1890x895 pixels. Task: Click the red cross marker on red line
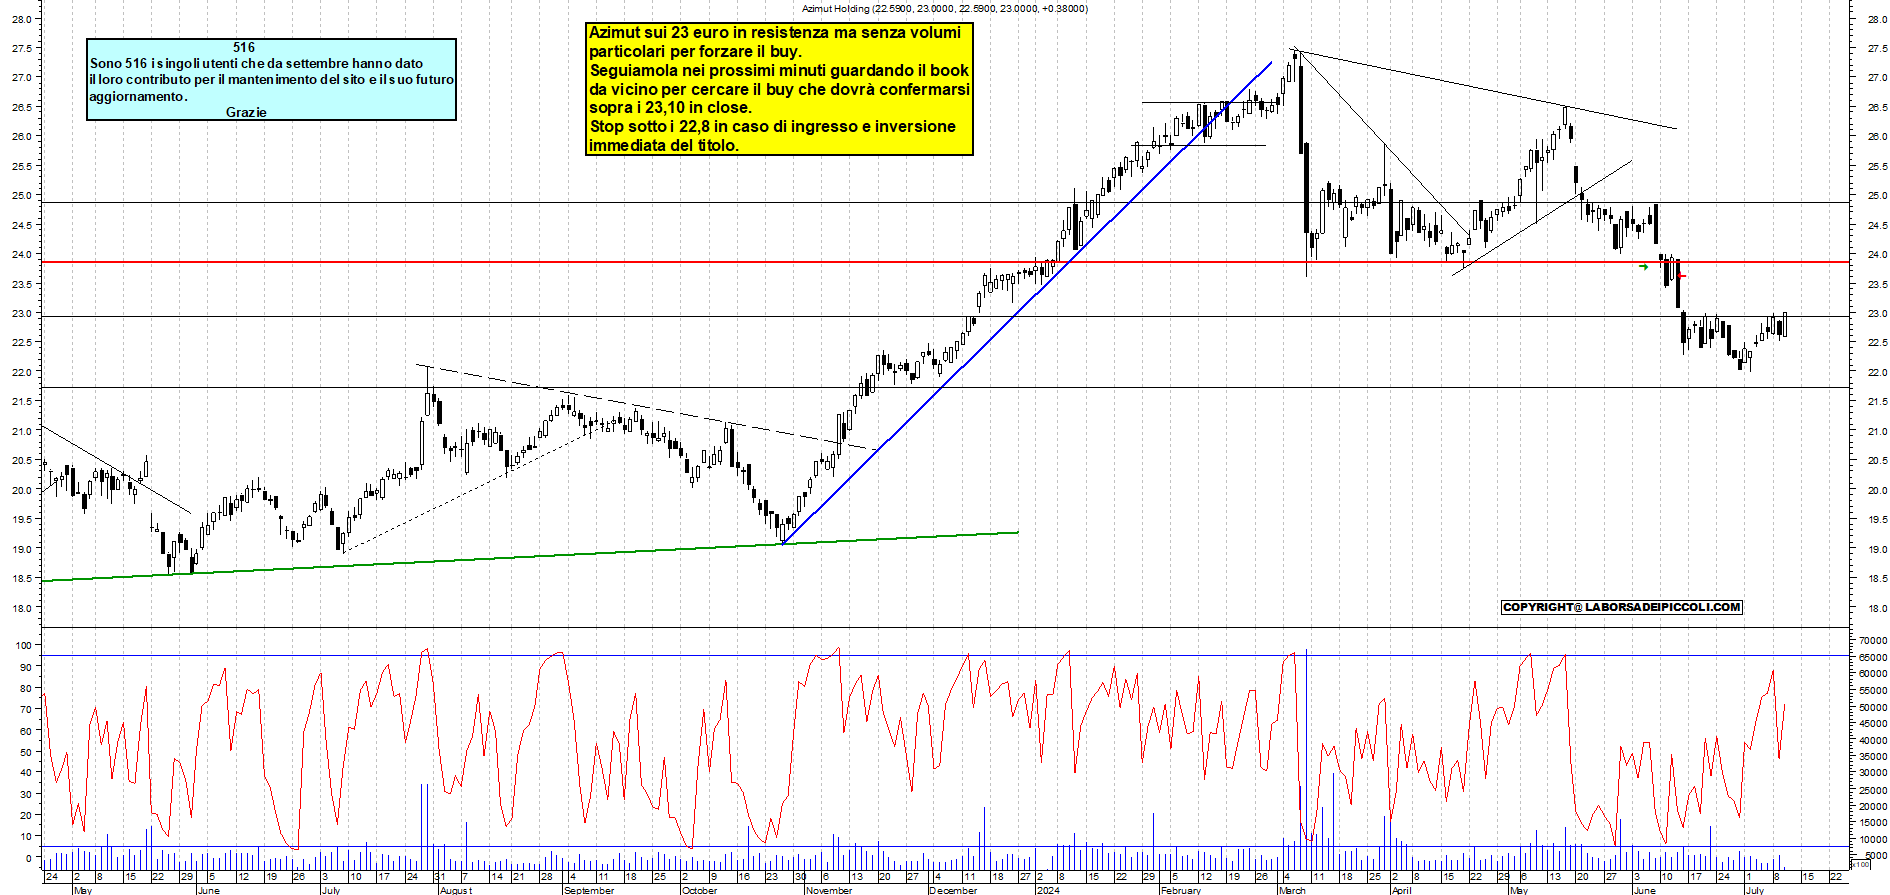pos(1681,275)
